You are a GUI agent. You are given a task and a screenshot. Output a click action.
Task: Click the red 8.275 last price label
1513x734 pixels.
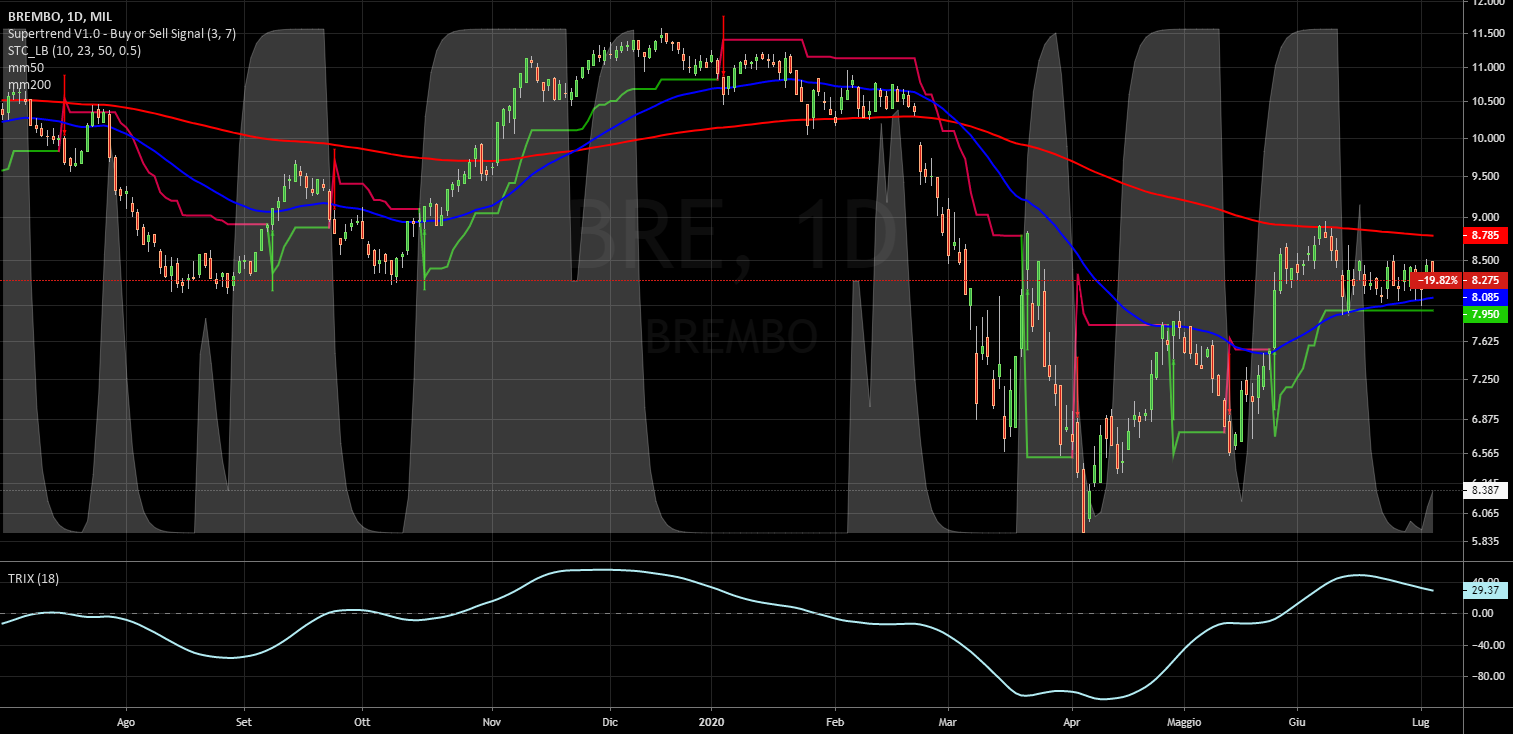coord(1483,281)
